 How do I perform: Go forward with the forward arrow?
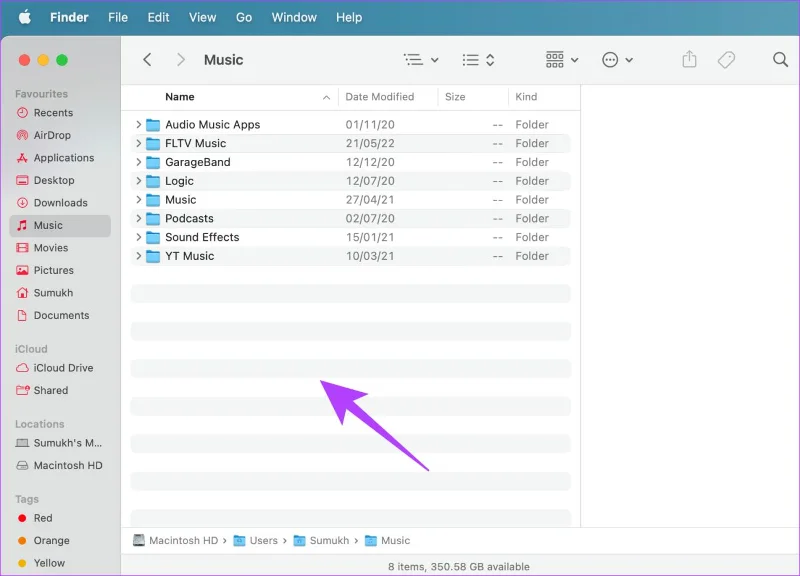click(x=180, y=60)
